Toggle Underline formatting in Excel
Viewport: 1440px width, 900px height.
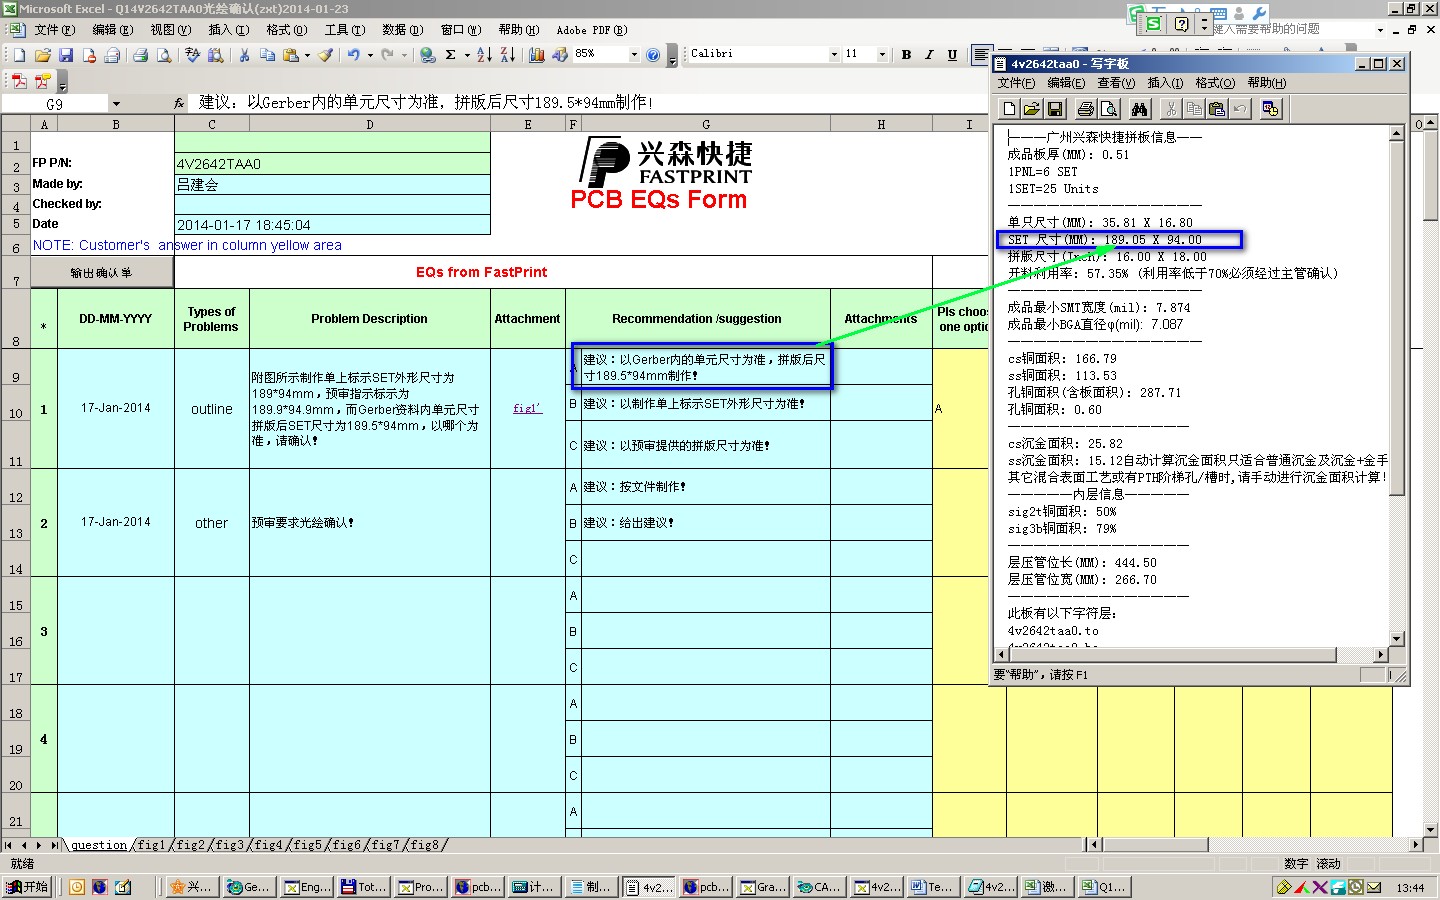[x=952, y=55]
